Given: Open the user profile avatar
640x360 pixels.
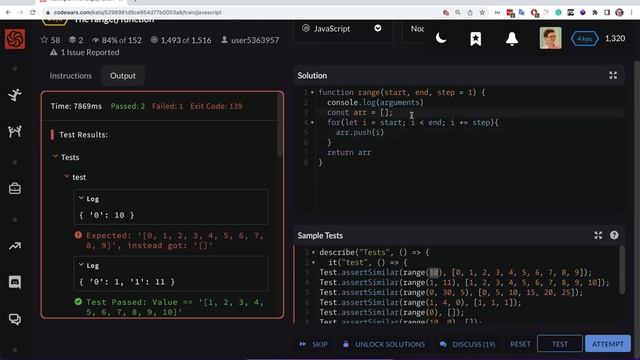Looking at the screenshot, I should coord(550,38).
